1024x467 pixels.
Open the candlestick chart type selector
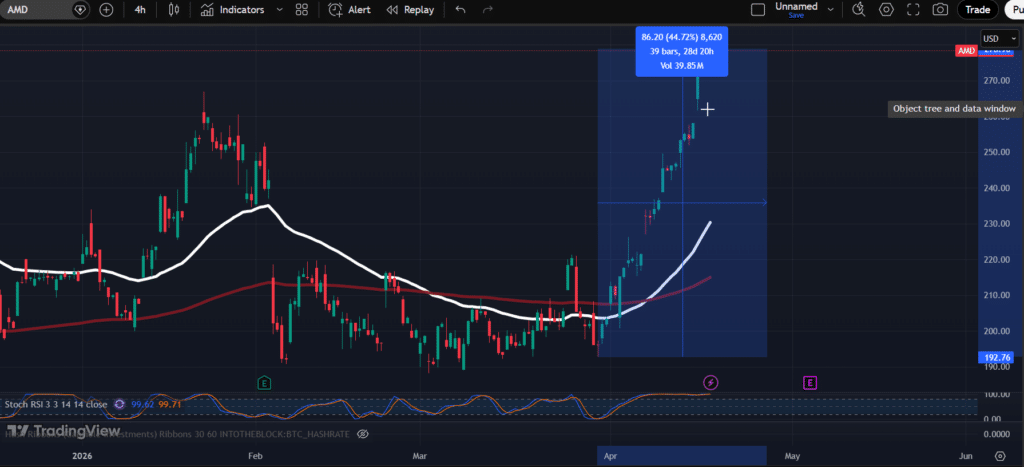[174, 10]
